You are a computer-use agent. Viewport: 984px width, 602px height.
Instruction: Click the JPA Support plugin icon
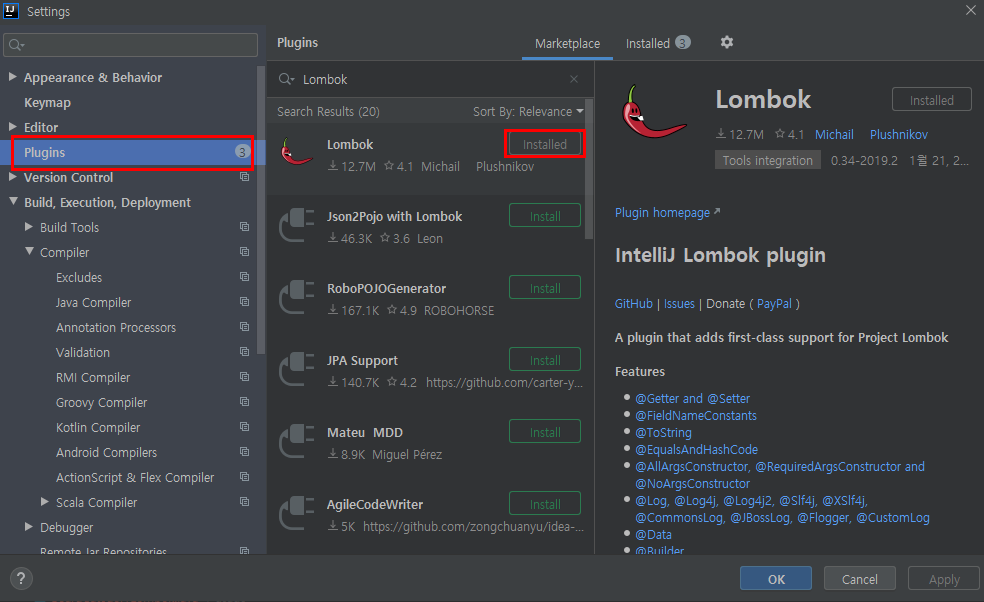tap(297, 369)
